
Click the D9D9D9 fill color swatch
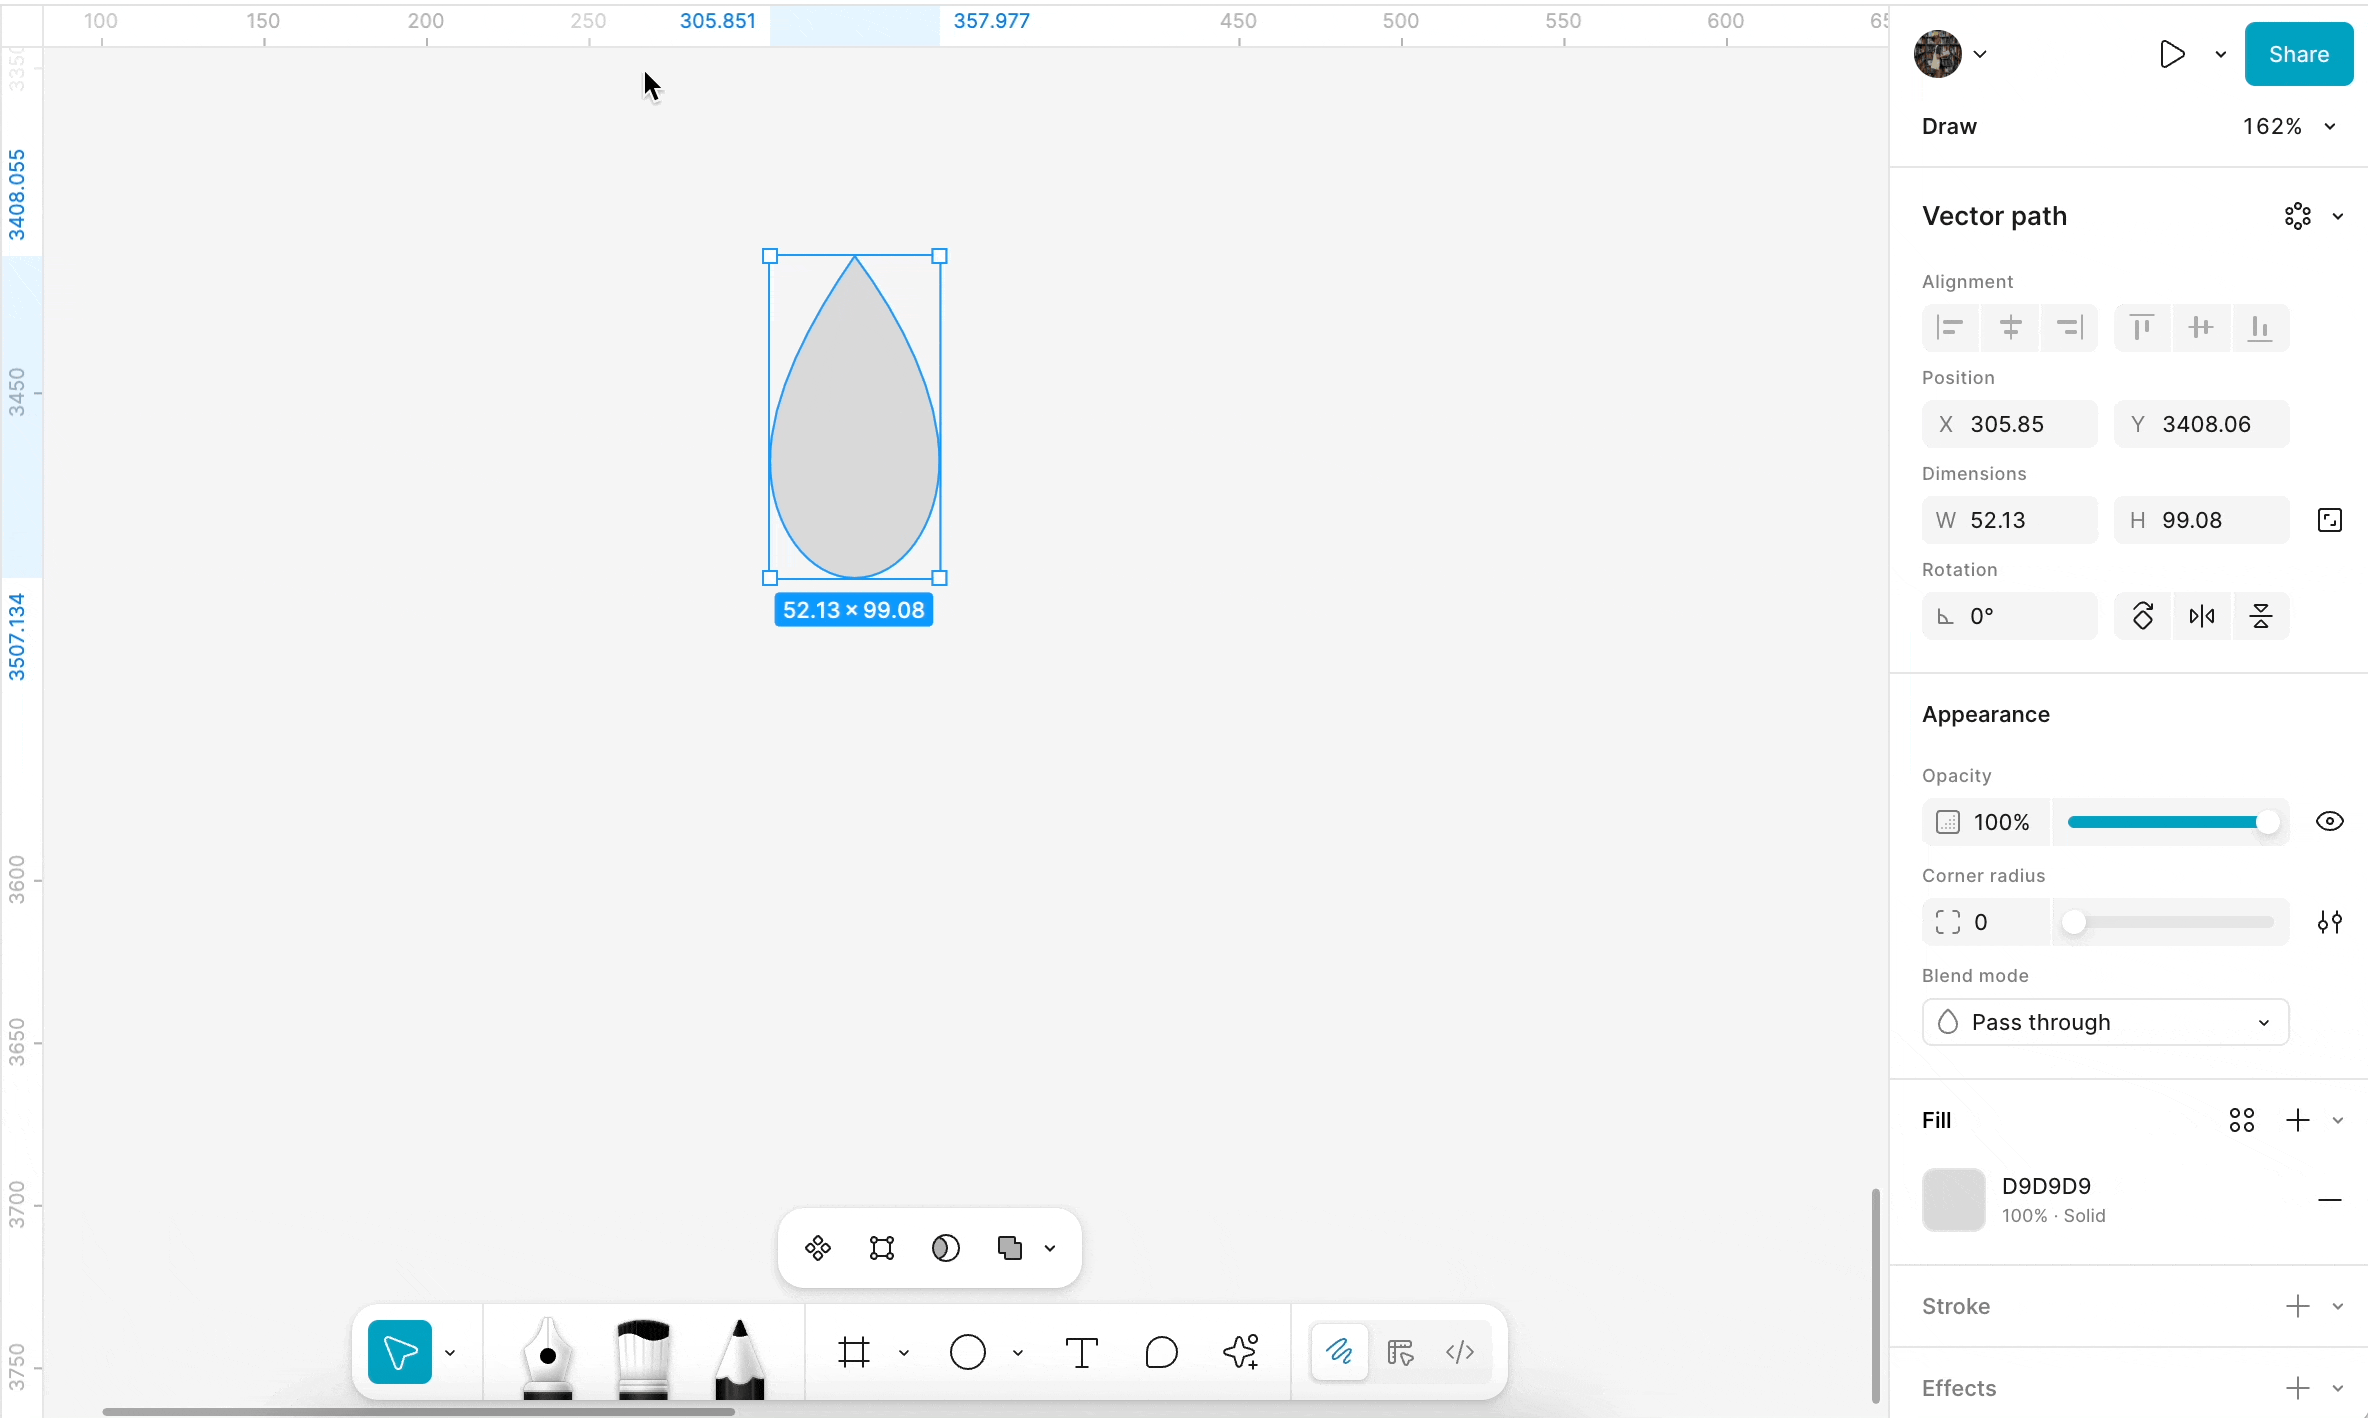click(x=1953, y=1200)
